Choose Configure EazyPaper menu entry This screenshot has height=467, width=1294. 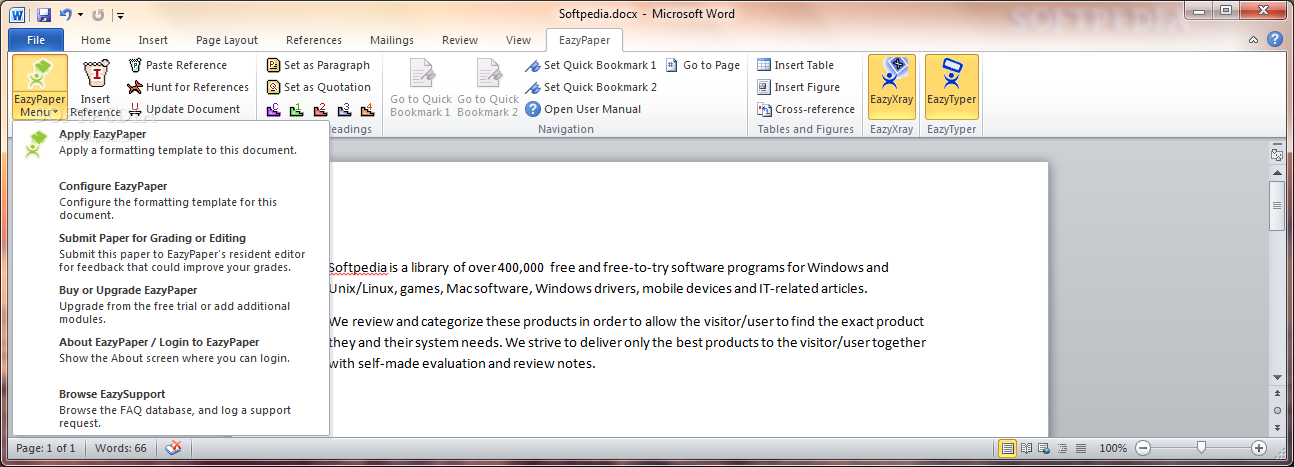pos(170,201)
